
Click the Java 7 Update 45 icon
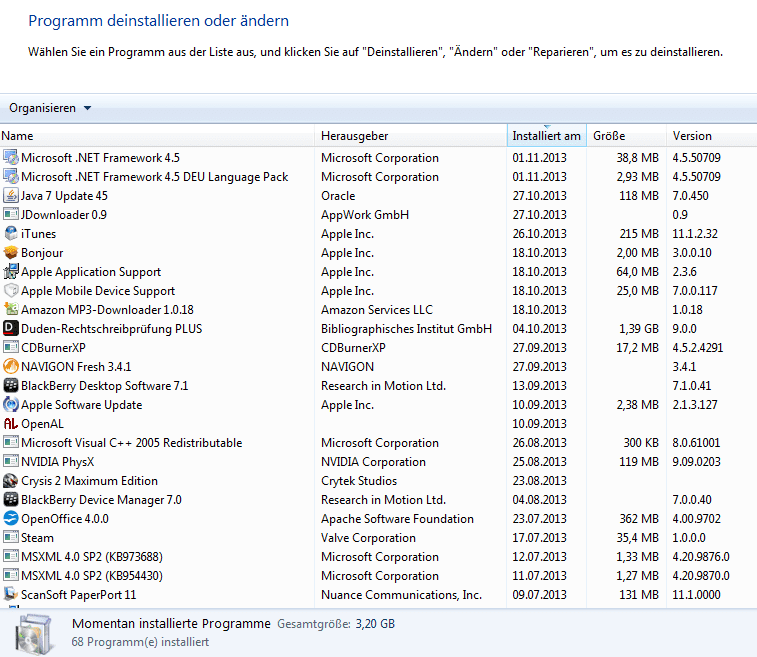coord(11,196)
